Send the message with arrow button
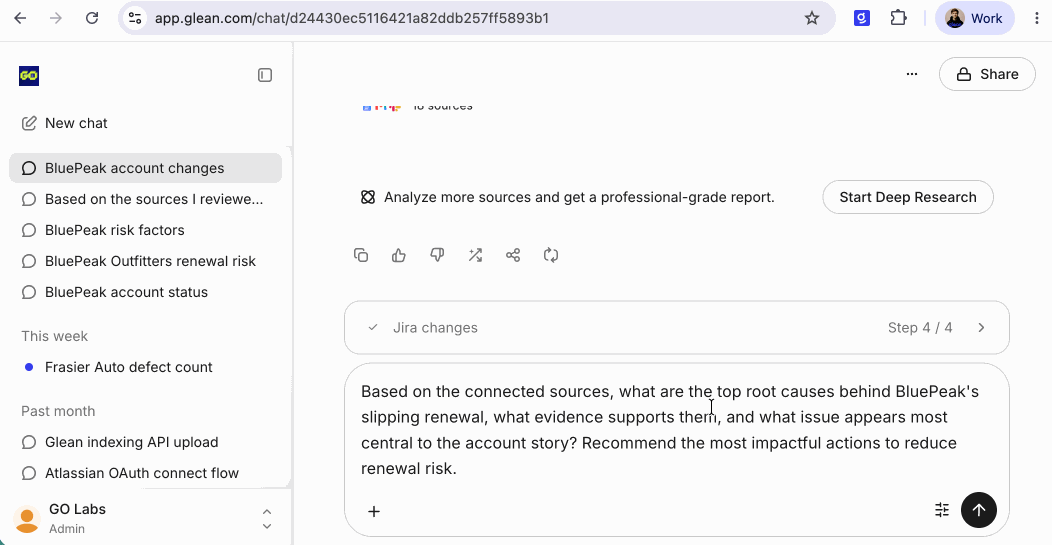The height and width of the screenshot is (545, 1052). point(979,510)
